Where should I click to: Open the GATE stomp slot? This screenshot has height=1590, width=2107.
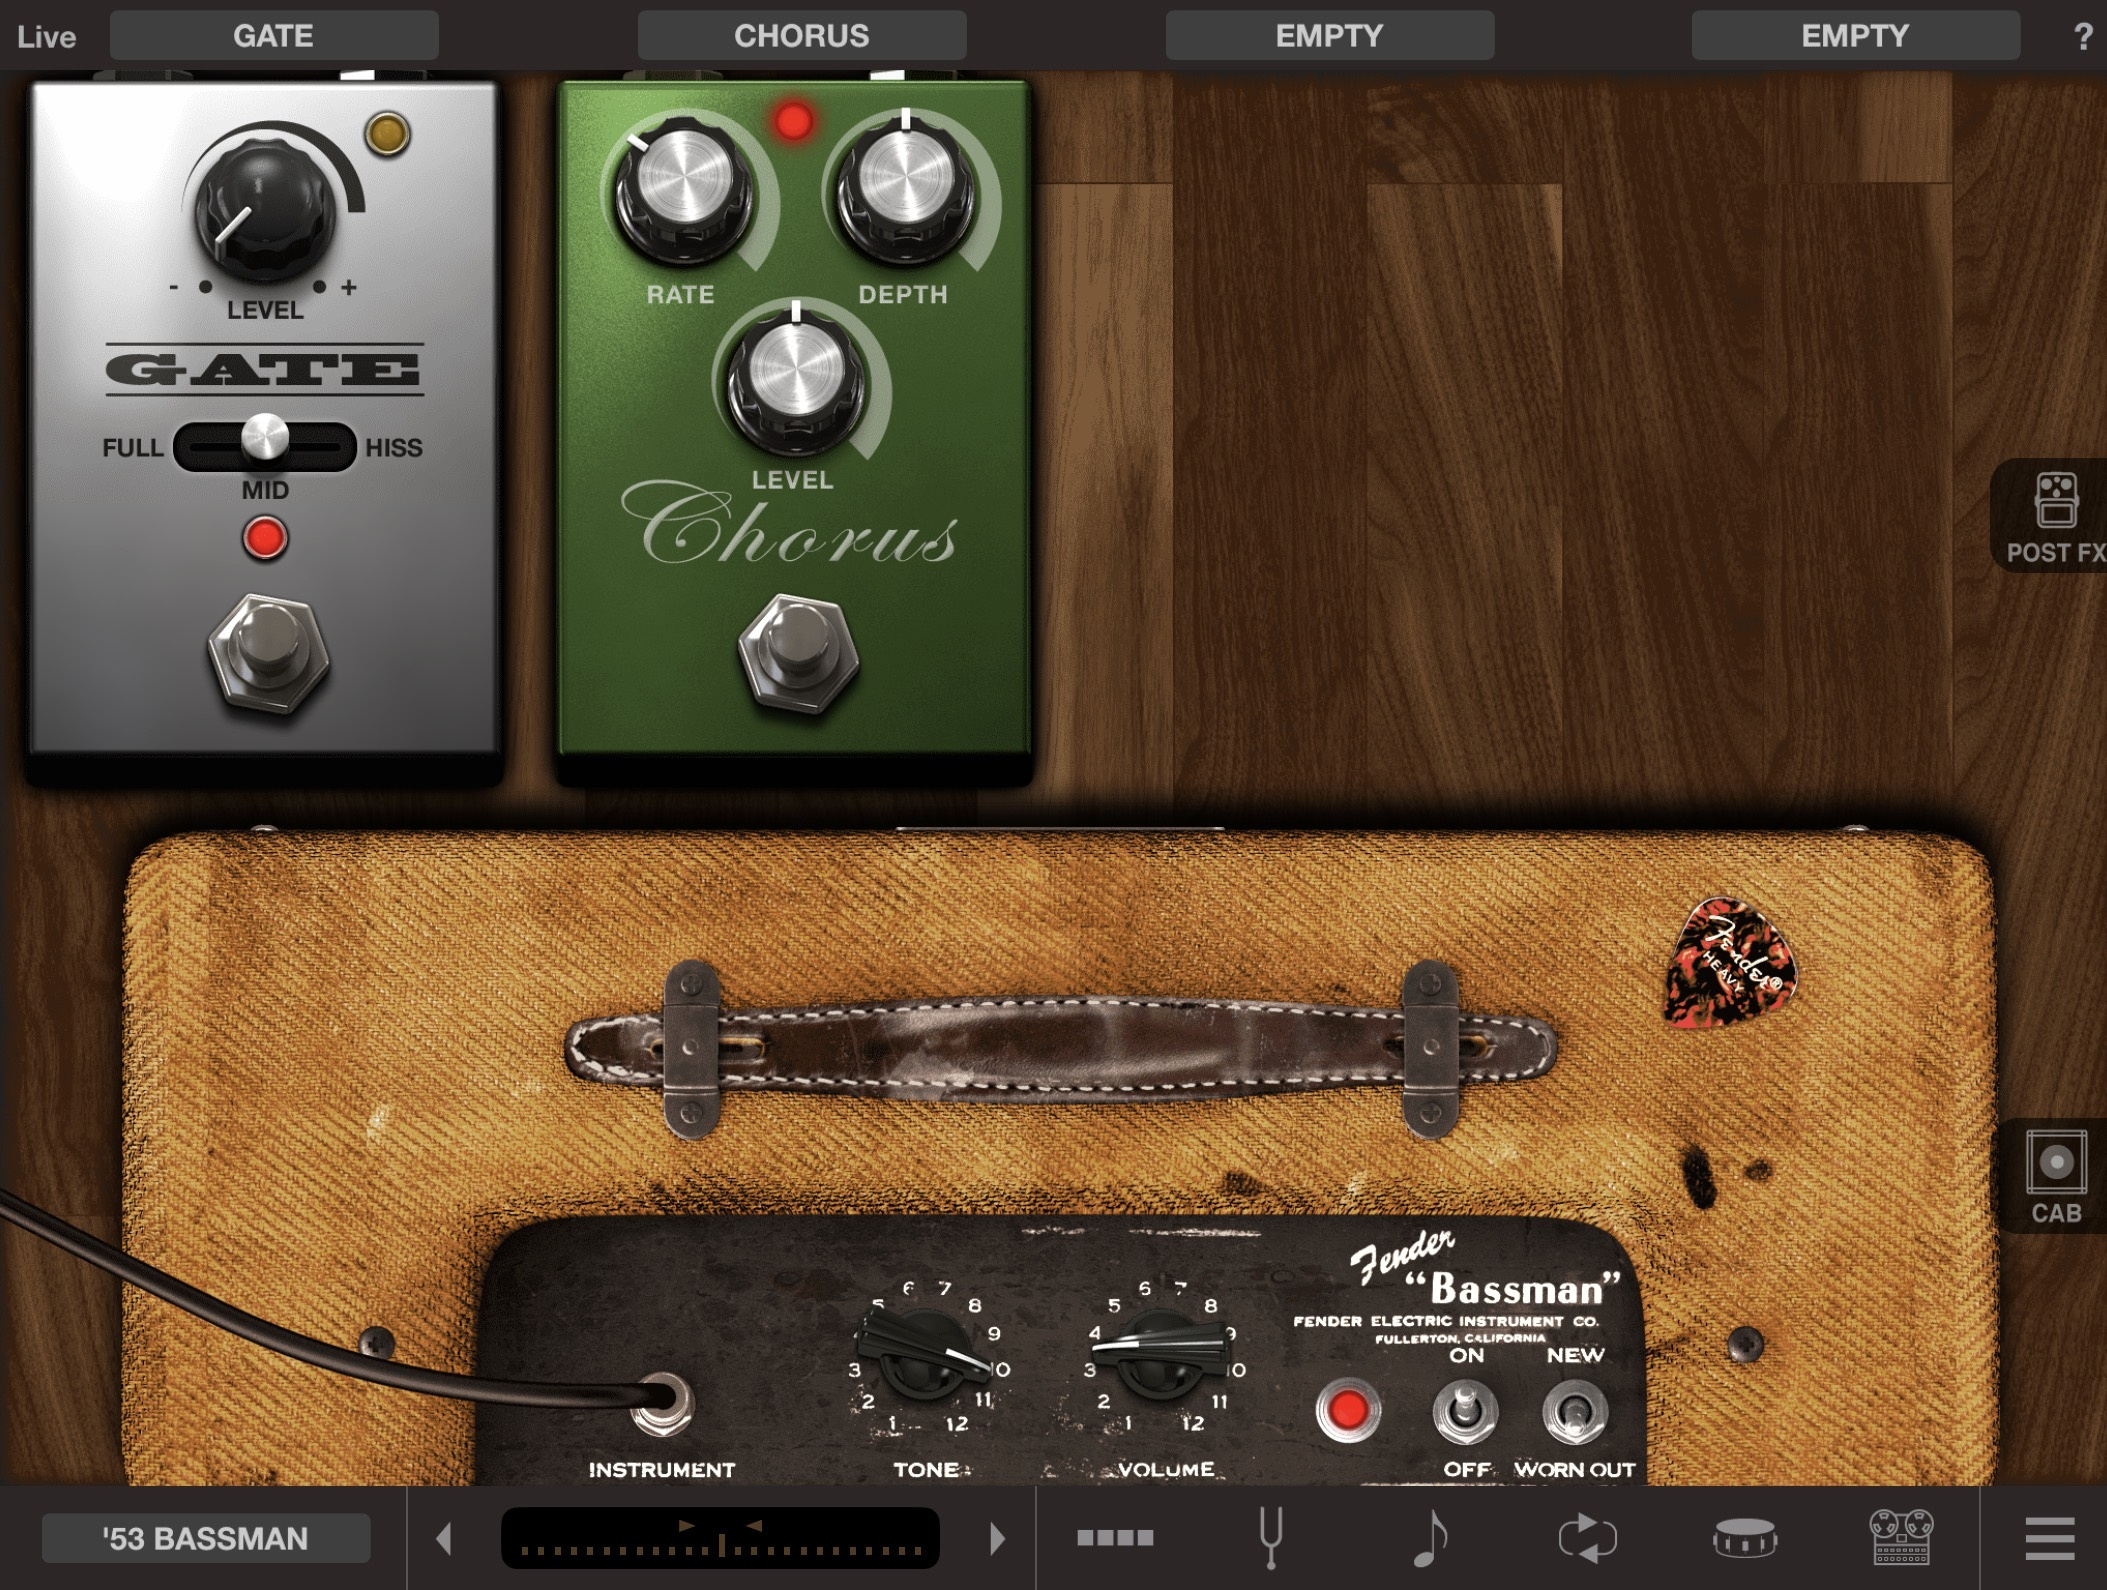tap(274, 36)
